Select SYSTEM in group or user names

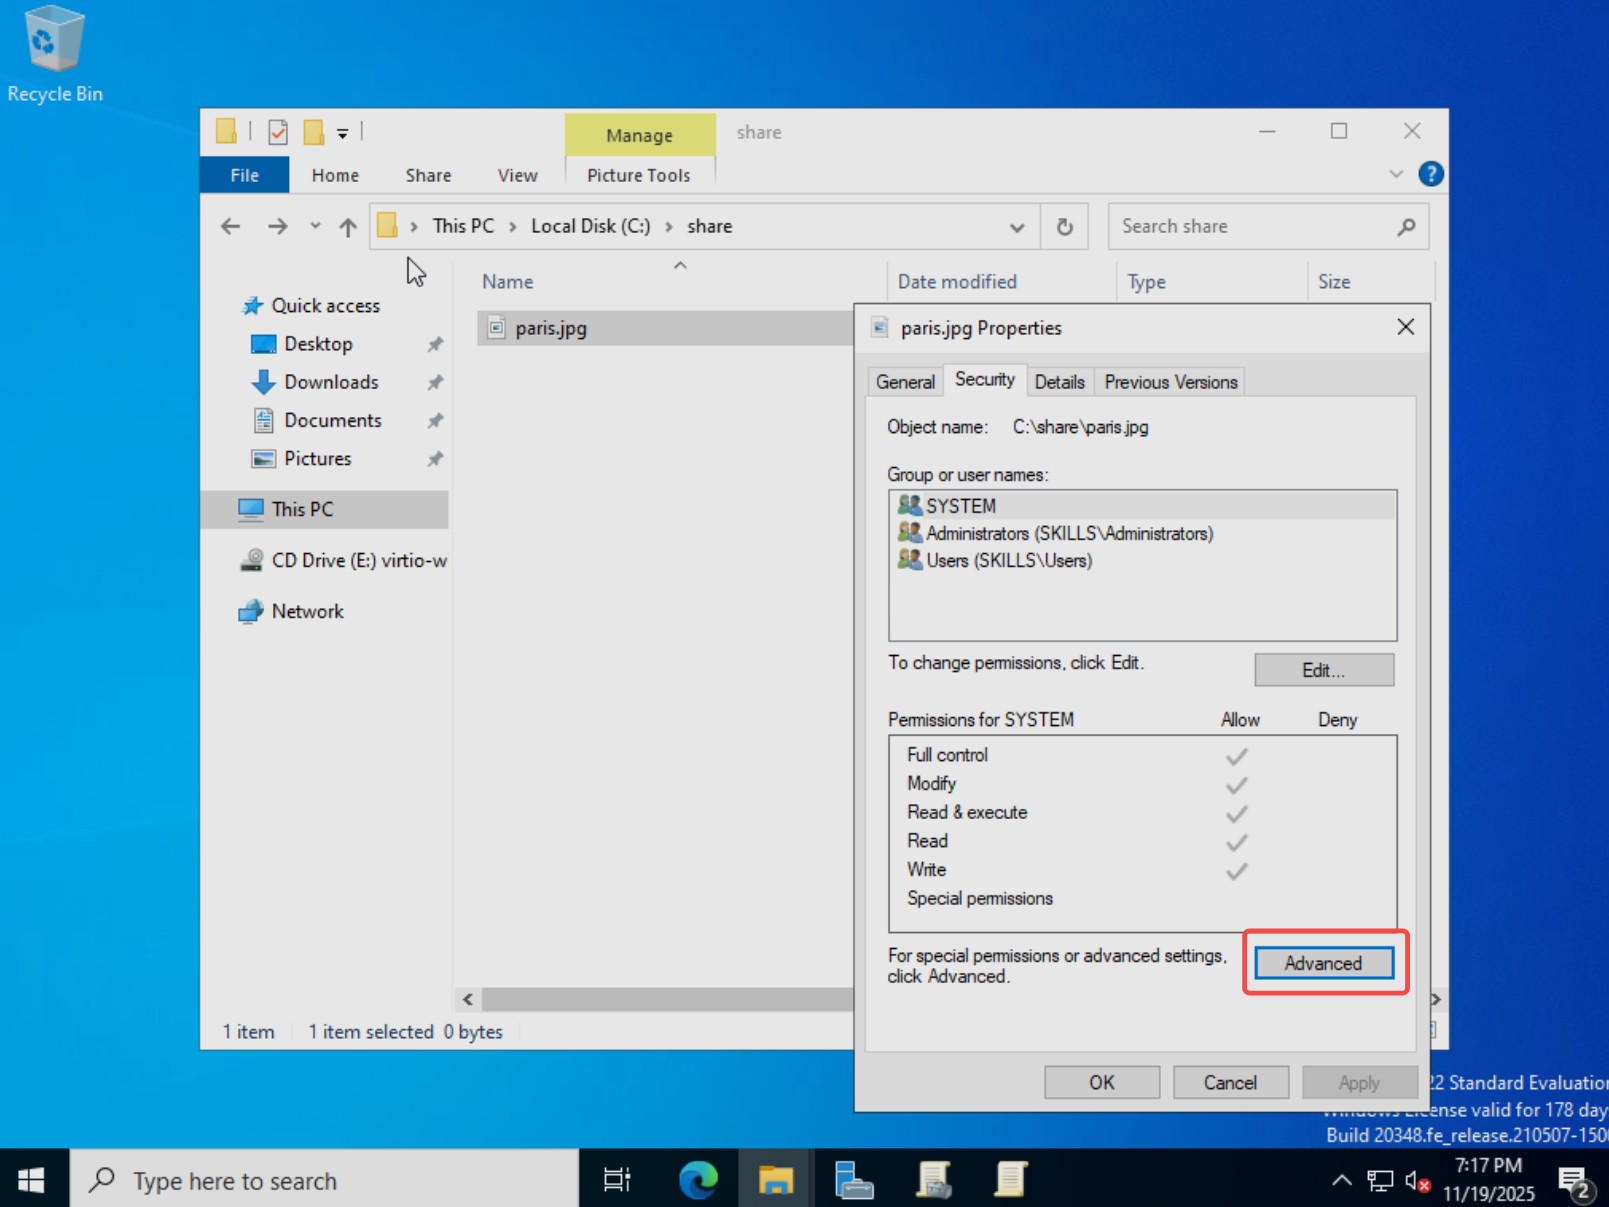[1142, 506]
